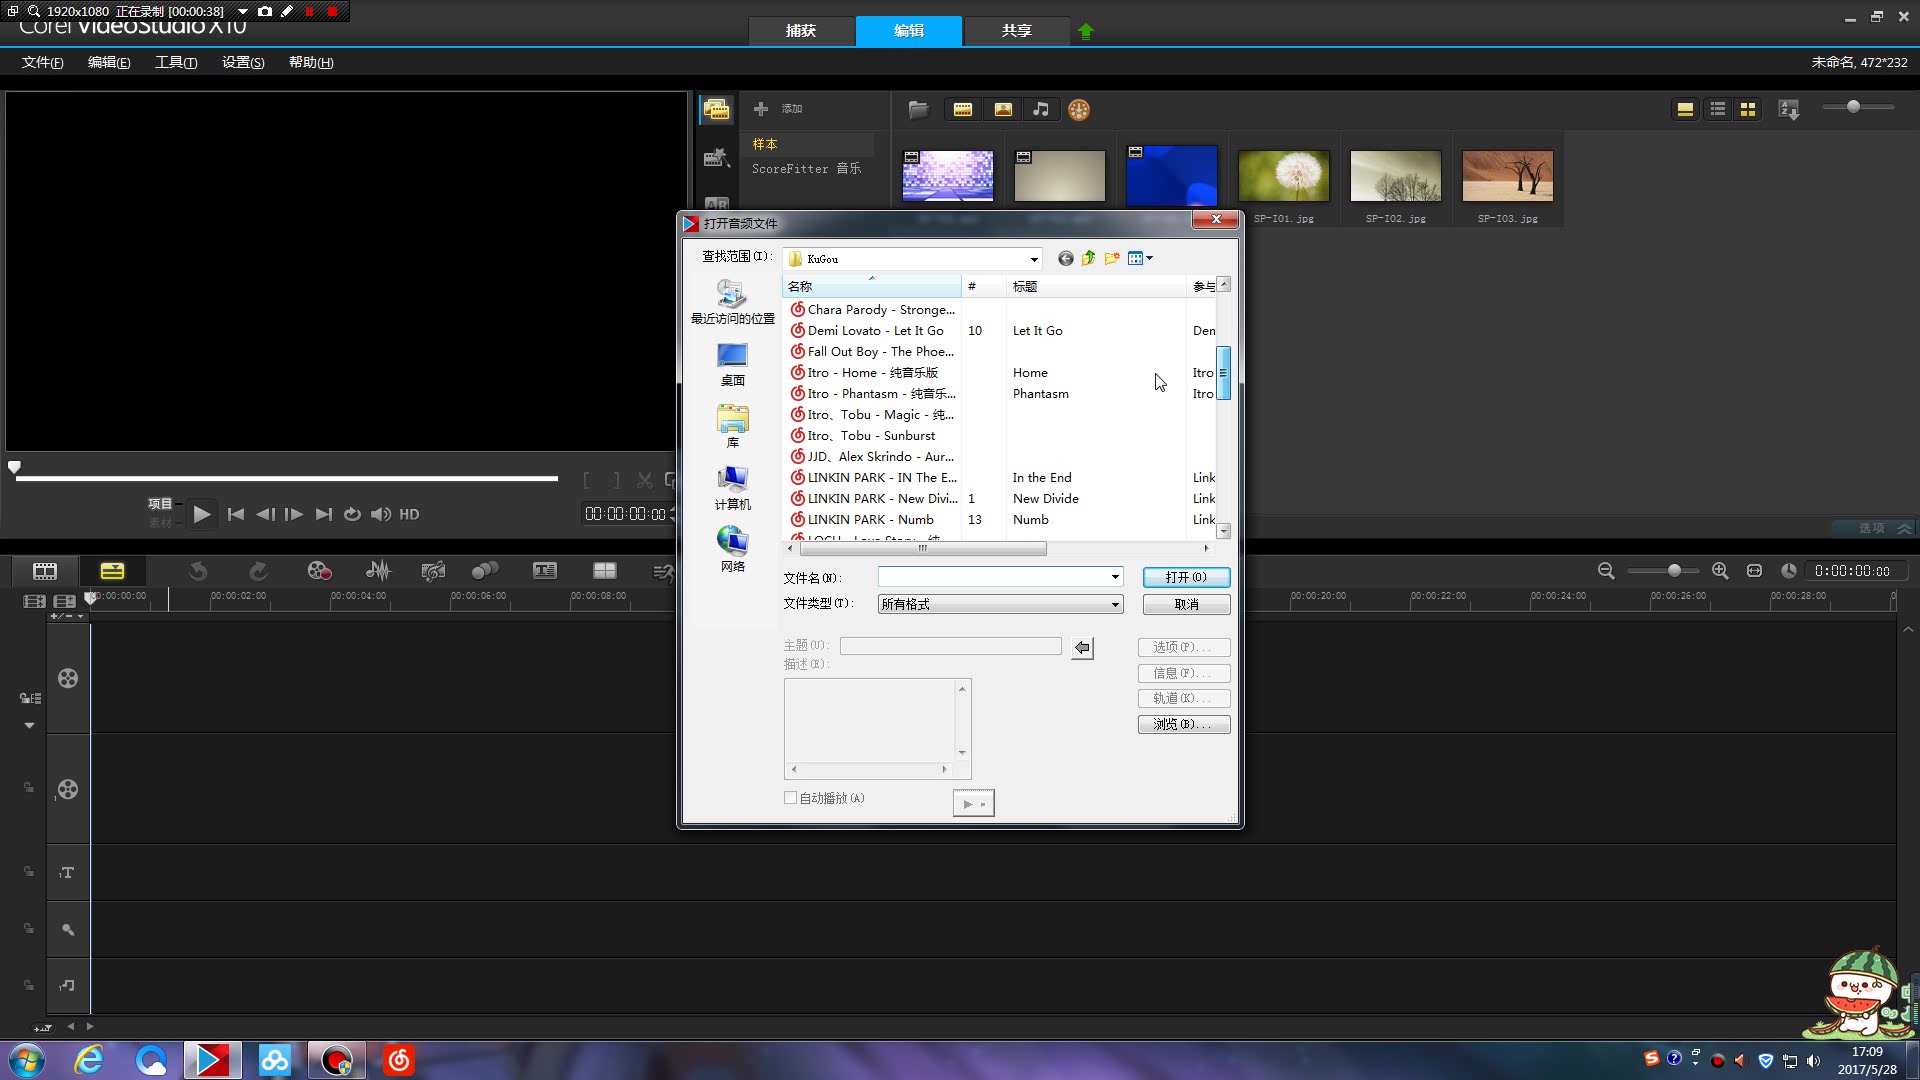Viewport: 1920px width, 1080px height.
Task: Click the zoom out magnifier on timeline
Action: coord(1606,571)
